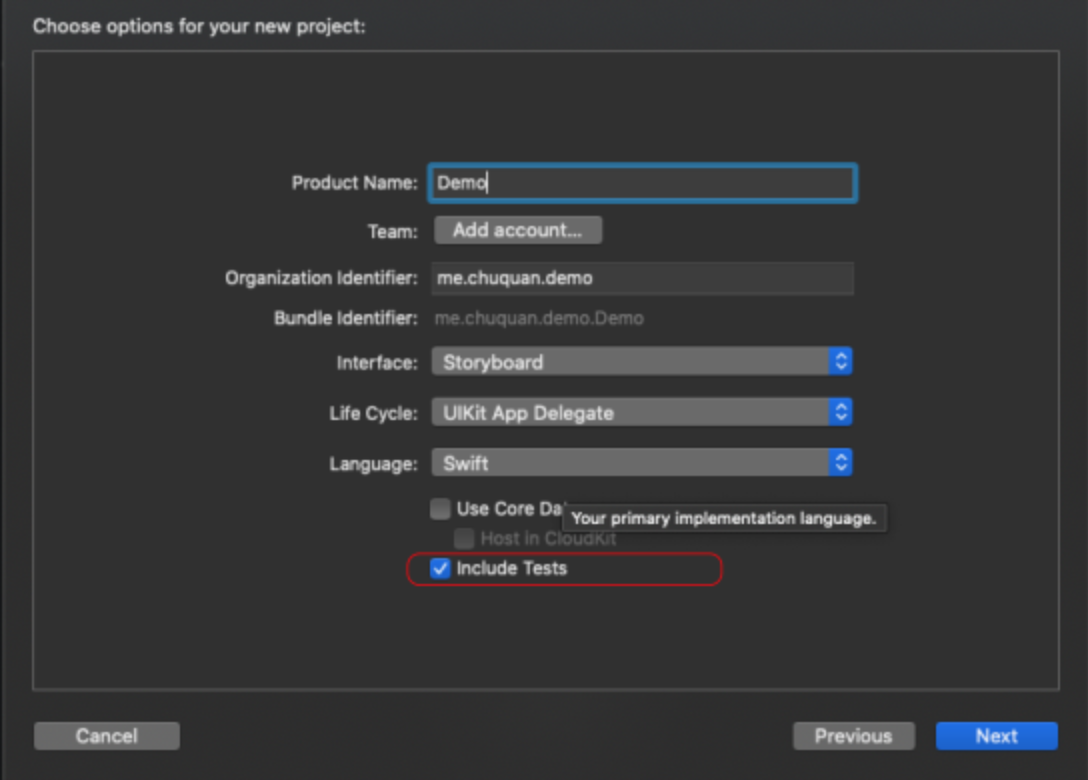Go back with the Previous button
The height and width of the screenshot is (780, 1088).
click(853, 736)
